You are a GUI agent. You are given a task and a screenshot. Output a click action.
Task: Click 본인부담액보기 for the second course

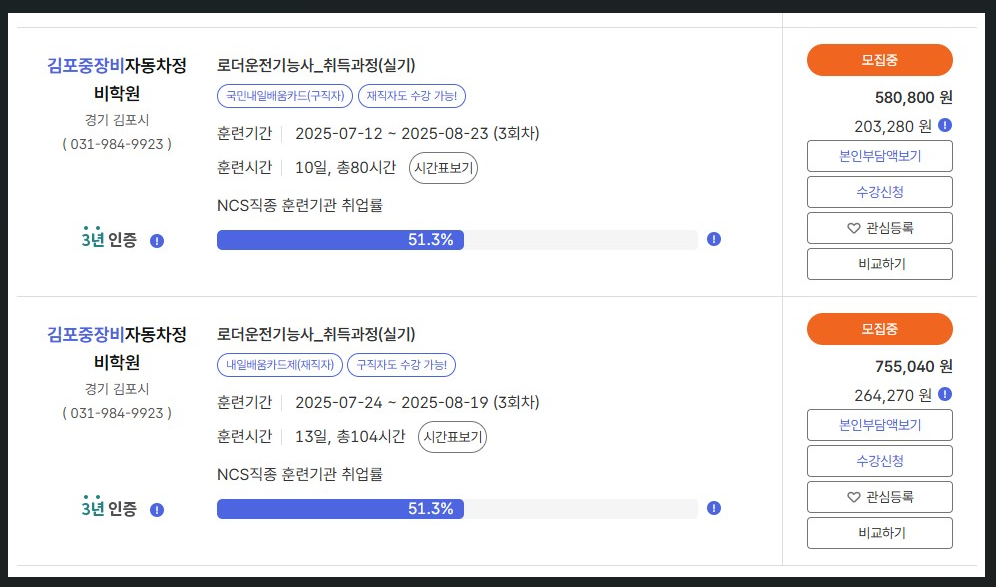pos(880,425)
